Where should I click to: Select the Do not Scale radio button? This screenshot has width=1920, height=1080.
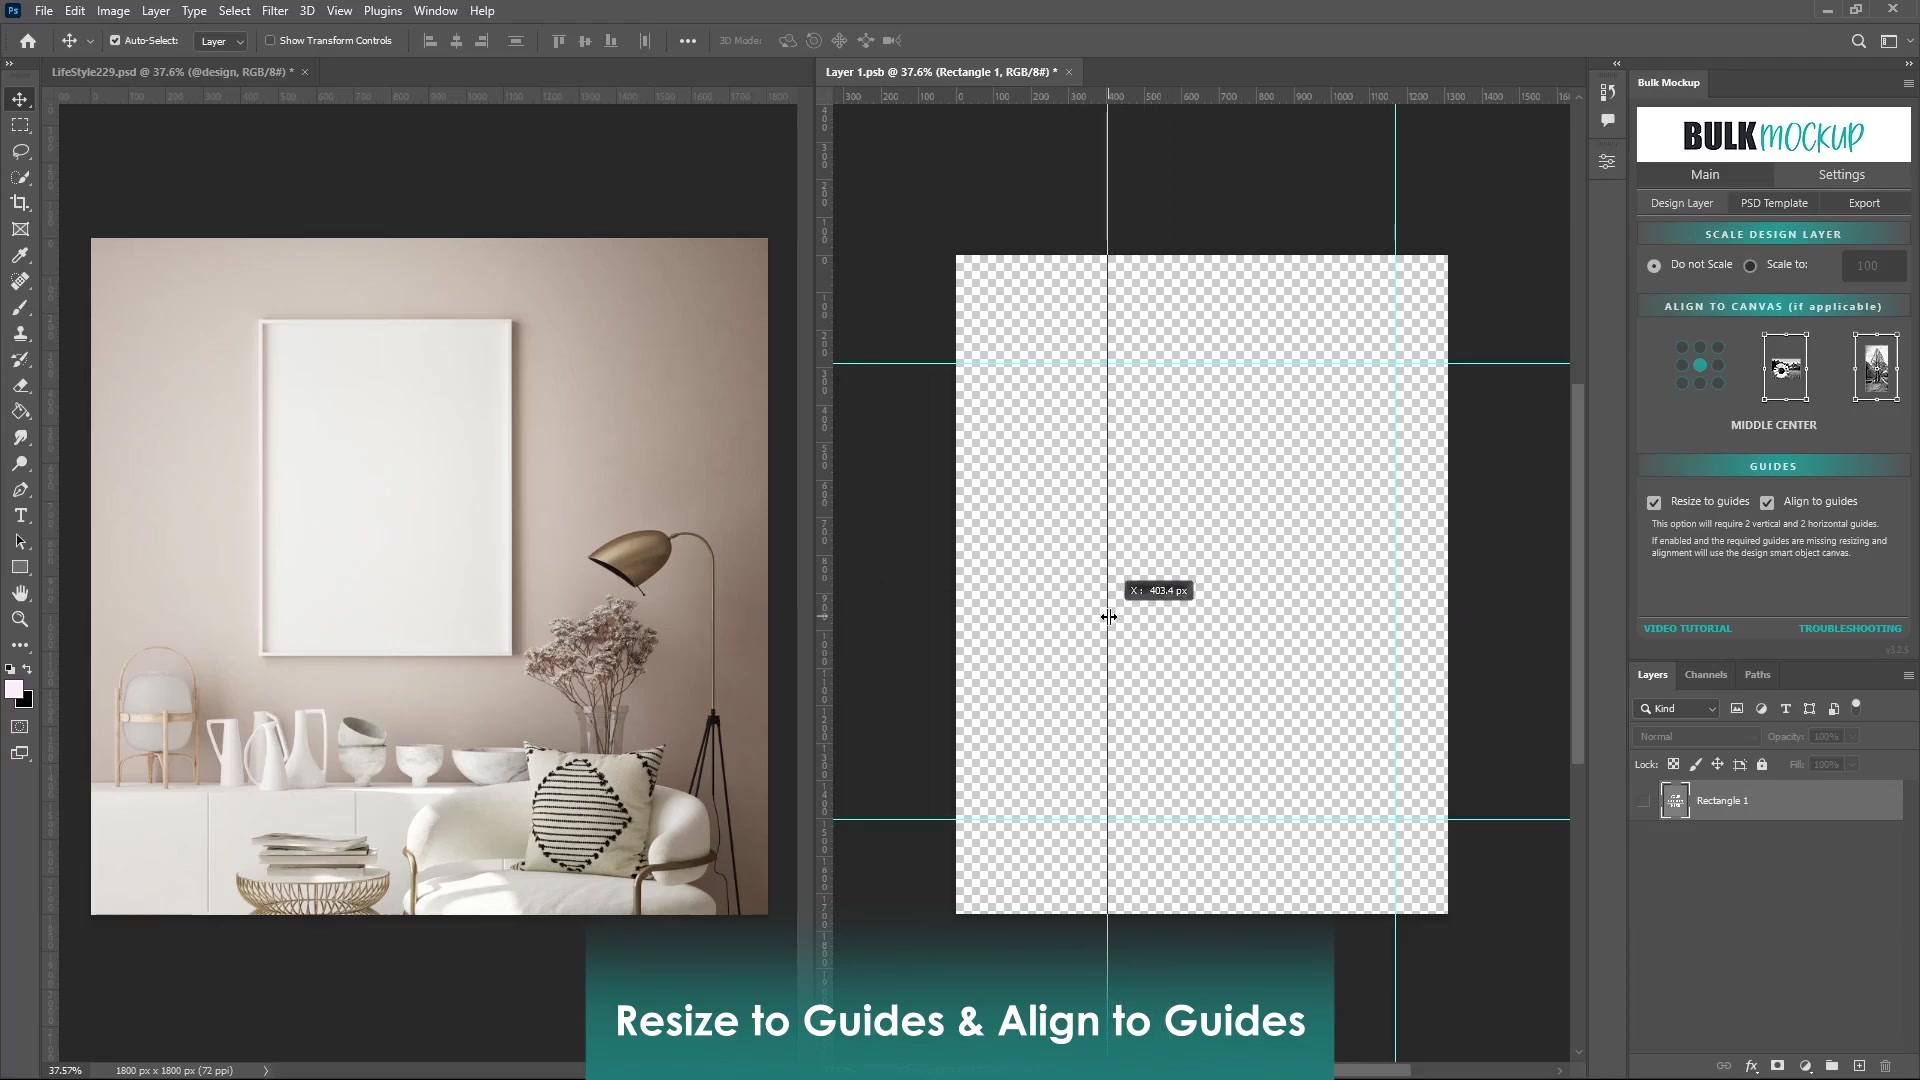(1652, 266)
